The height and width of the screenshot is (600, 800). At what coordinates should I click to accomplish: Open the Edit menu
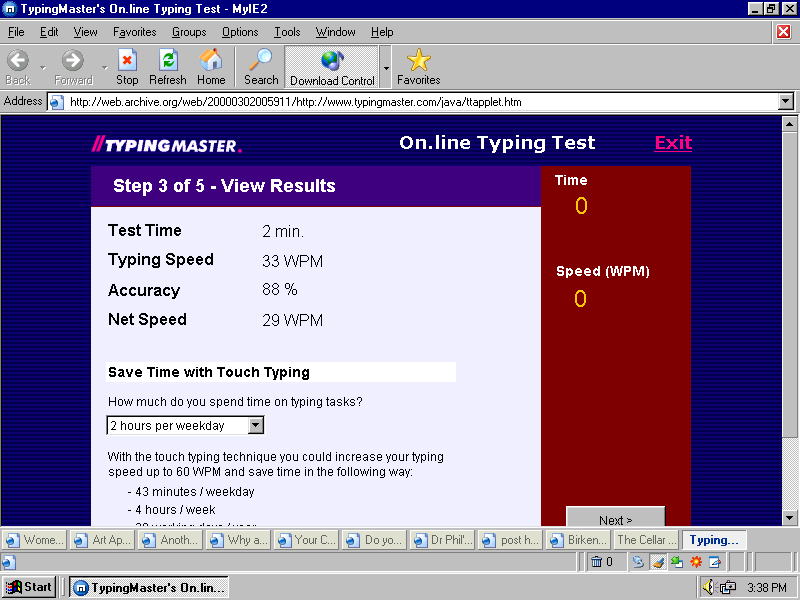(x=49, y=32)
